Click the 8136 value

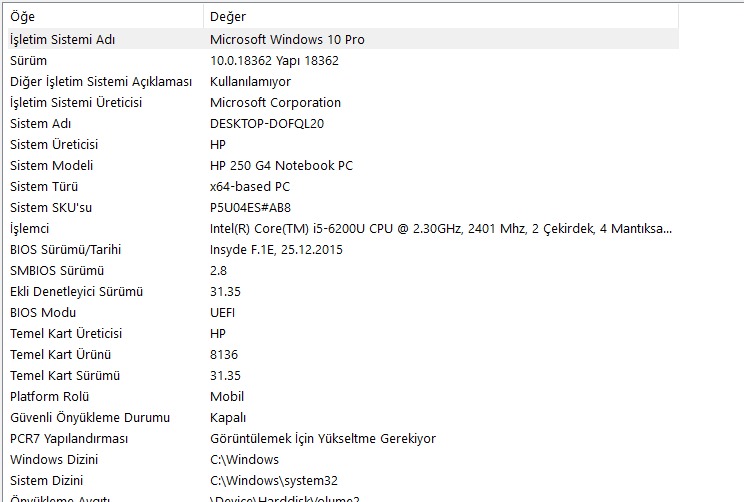click(x=224, y=354)
